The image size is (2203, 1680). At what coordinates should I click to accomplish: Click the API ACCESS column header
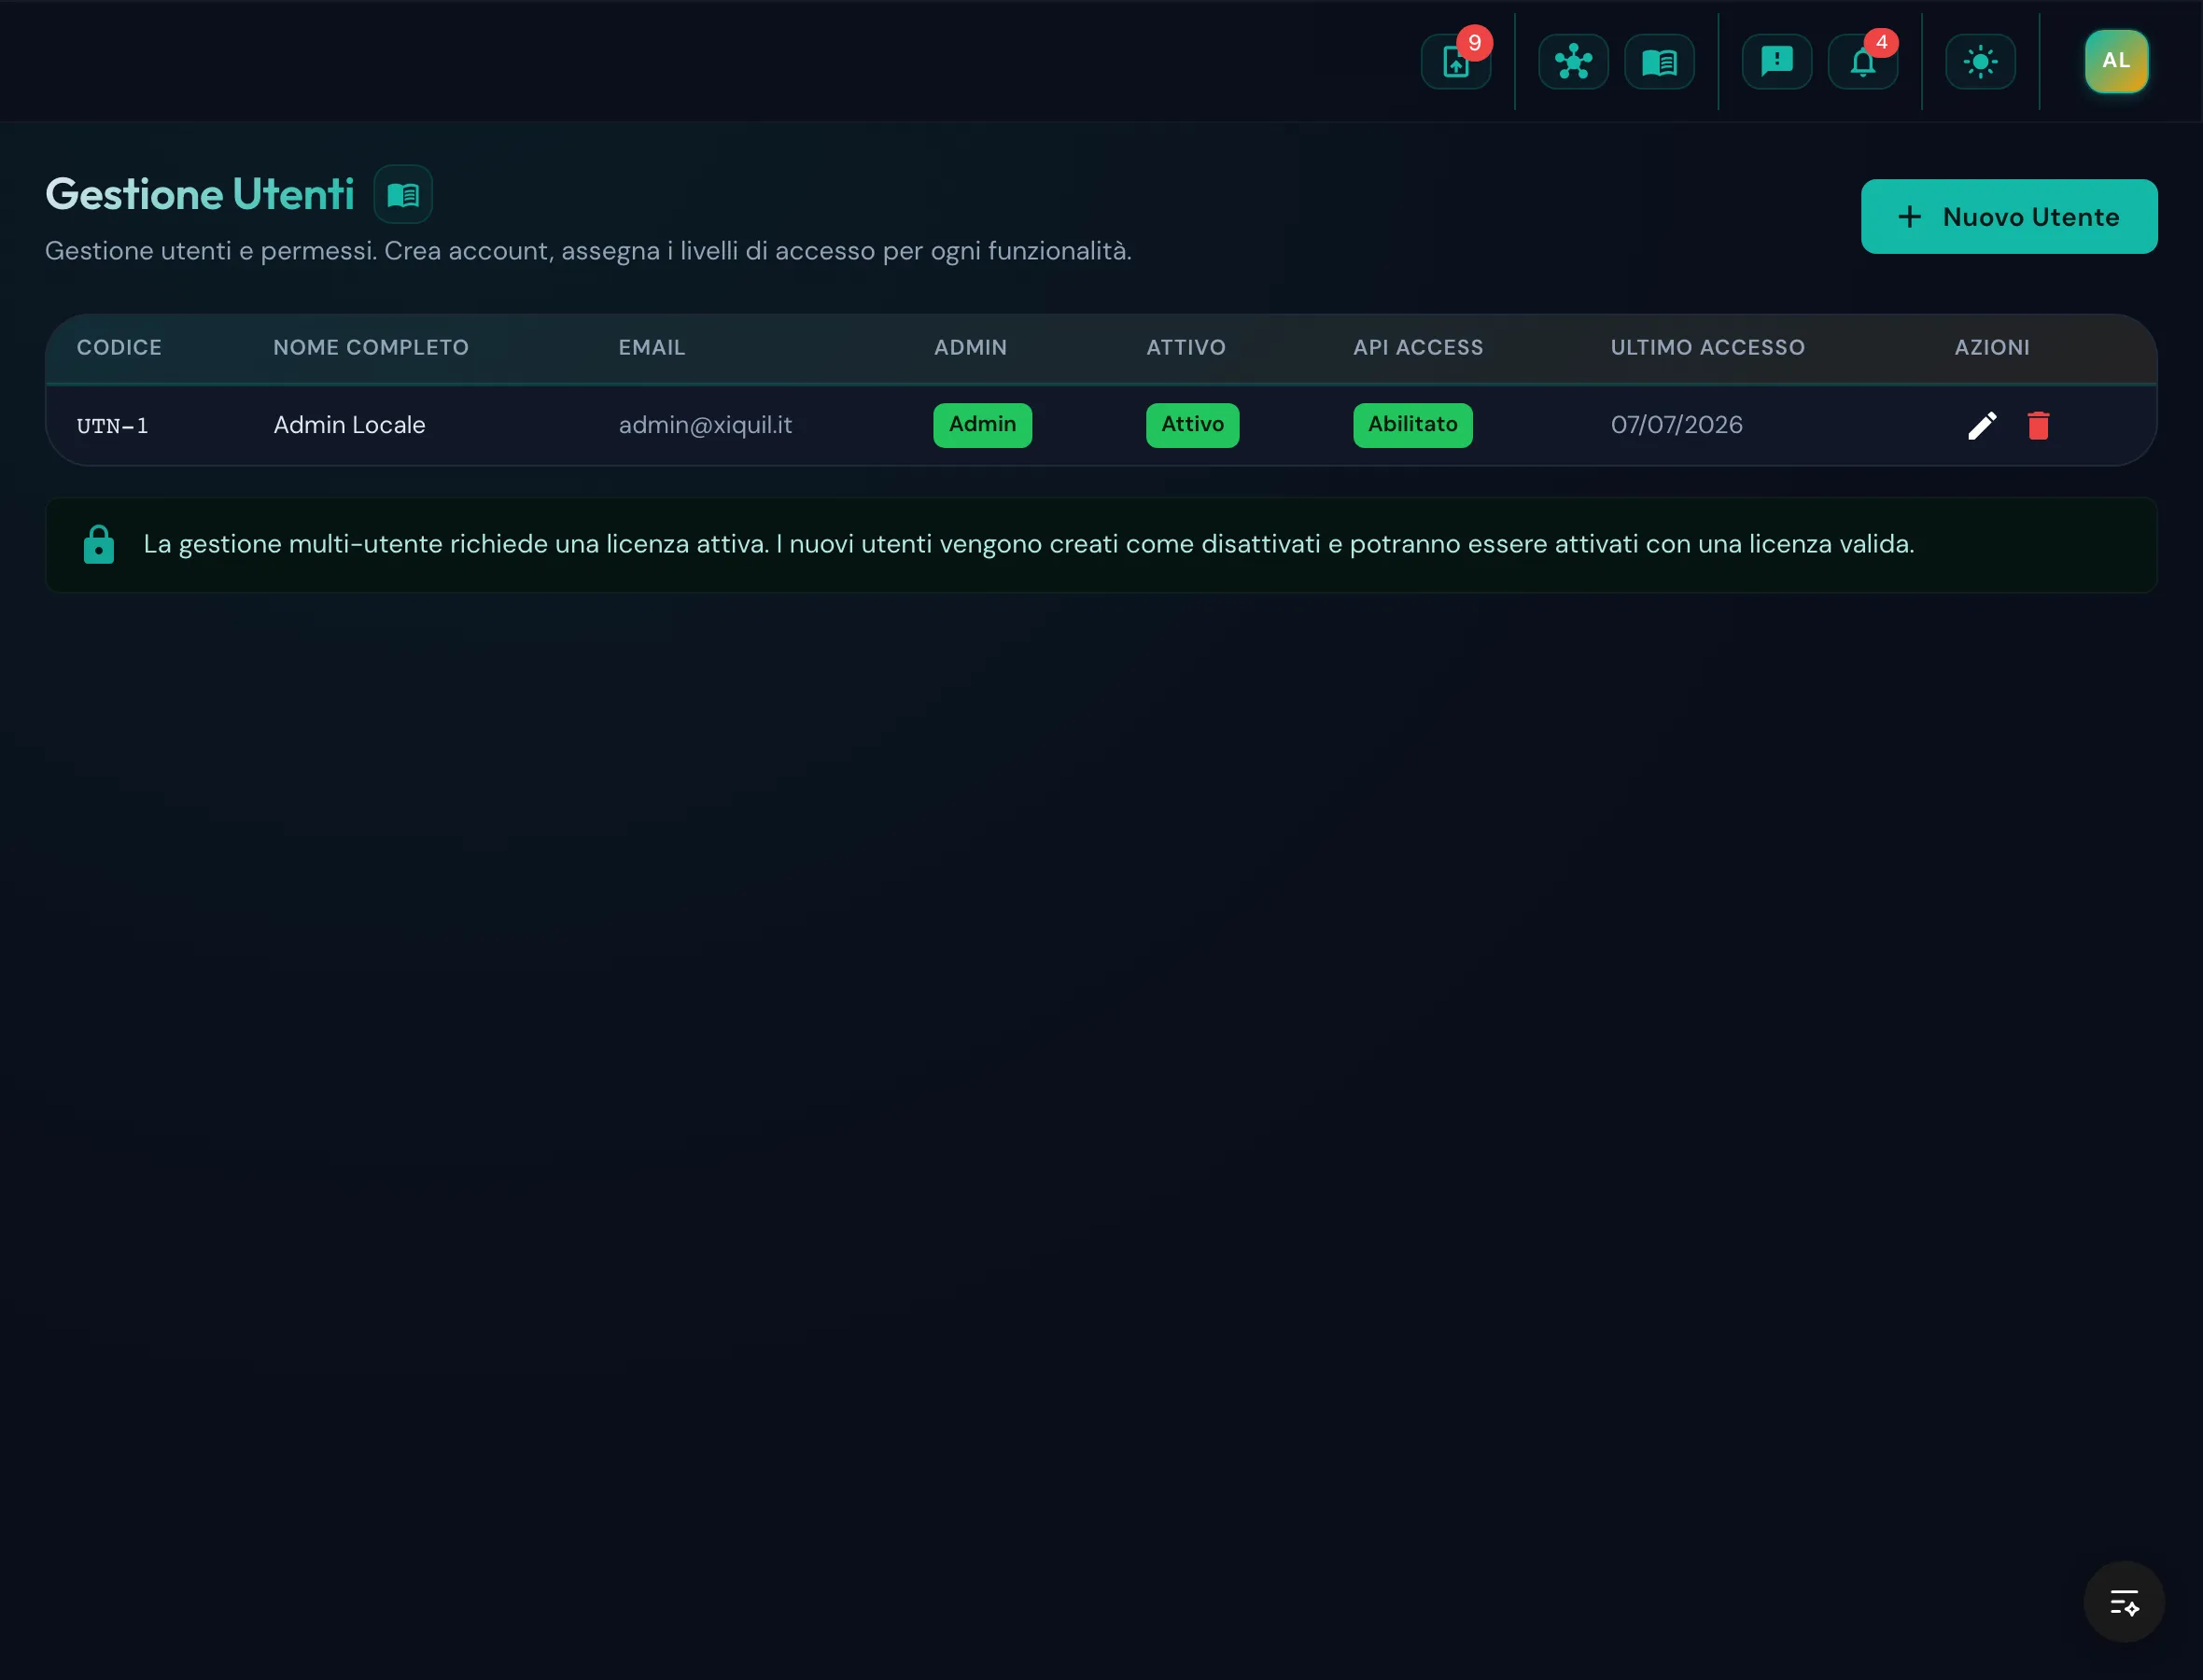coord(1418,347)
